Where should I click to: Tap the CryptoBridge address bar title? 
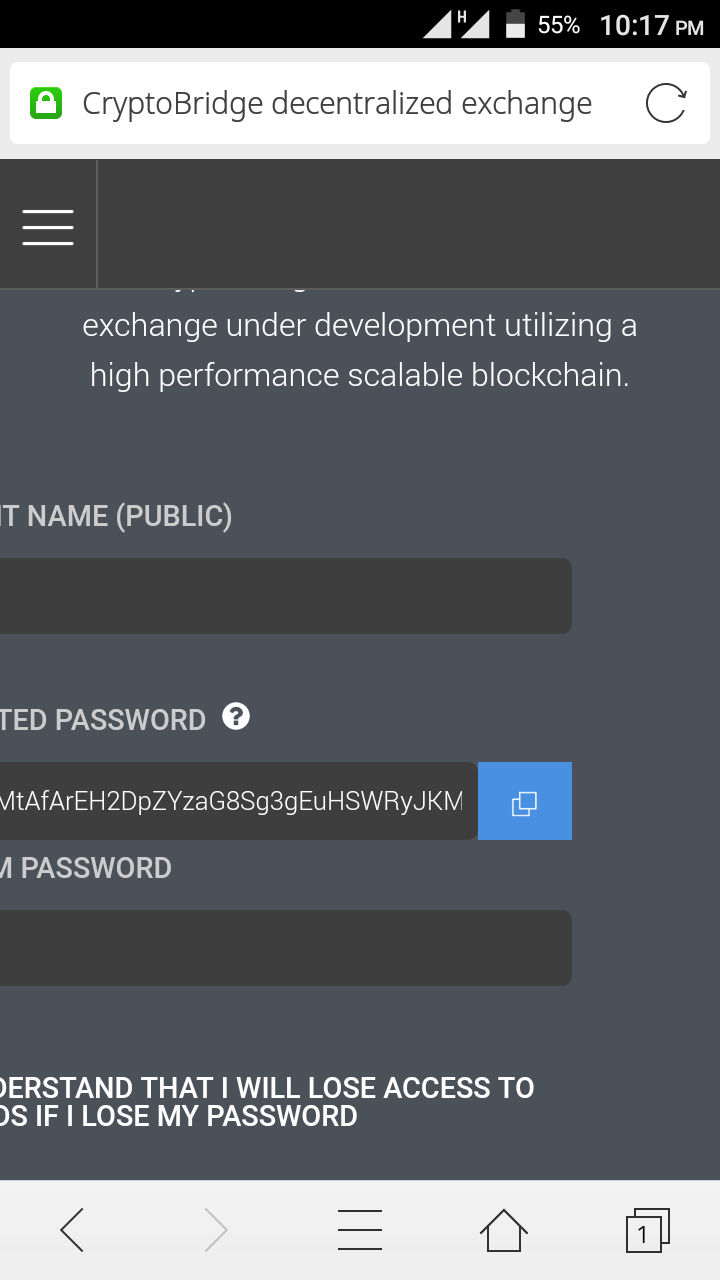click(337, 103)
